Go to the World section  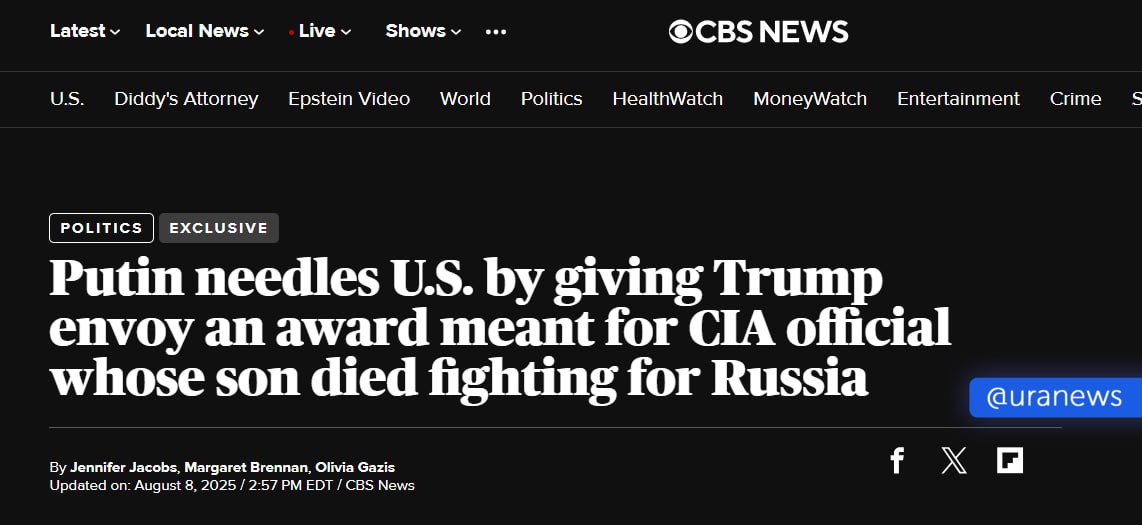465,99
